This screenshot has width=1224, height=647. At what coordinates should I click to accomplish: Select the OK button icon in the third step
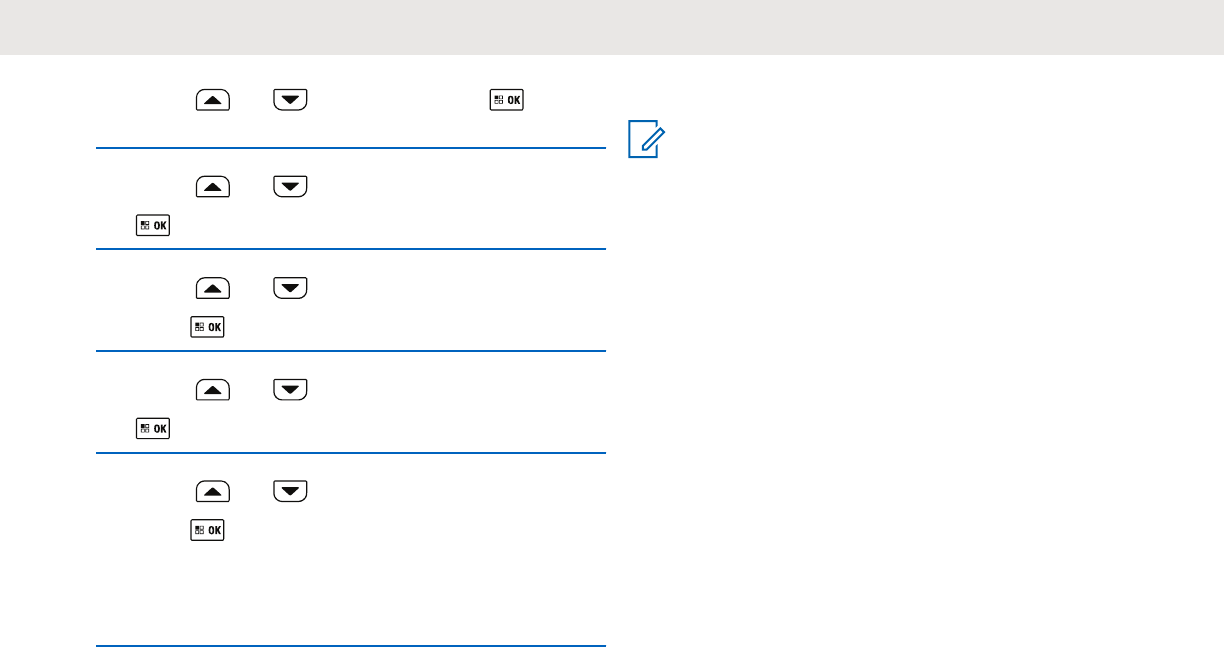pos(208,327)
